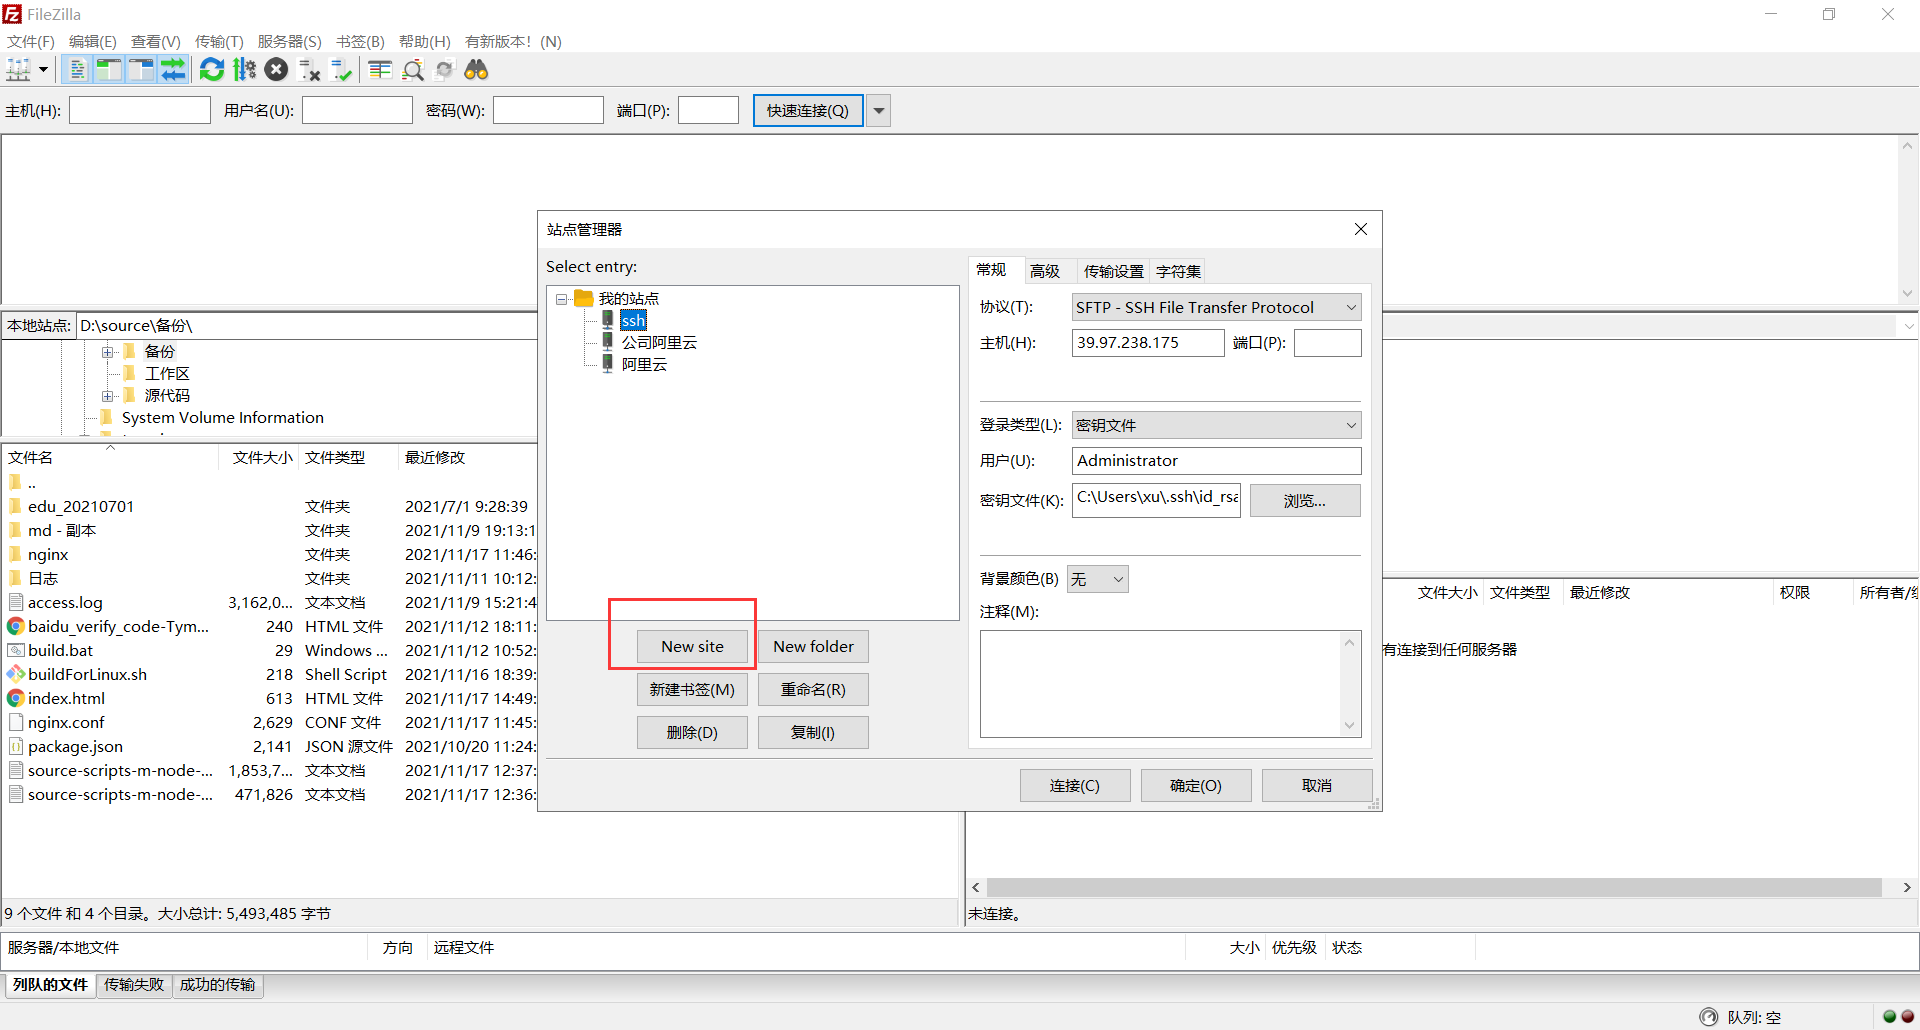Image resolution: width=1920 pixels, height=1030 pixels.
Task: Open the 帮助(H) menu
Action: click(425, 41)
